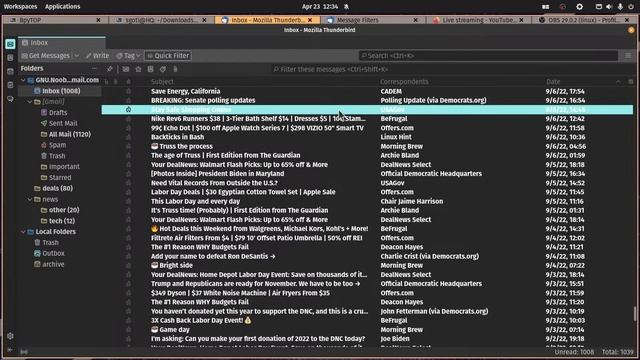Screen dimensions: 640x360
Task: Switch to the BpyTOP window tab
Action: point(55,20)
